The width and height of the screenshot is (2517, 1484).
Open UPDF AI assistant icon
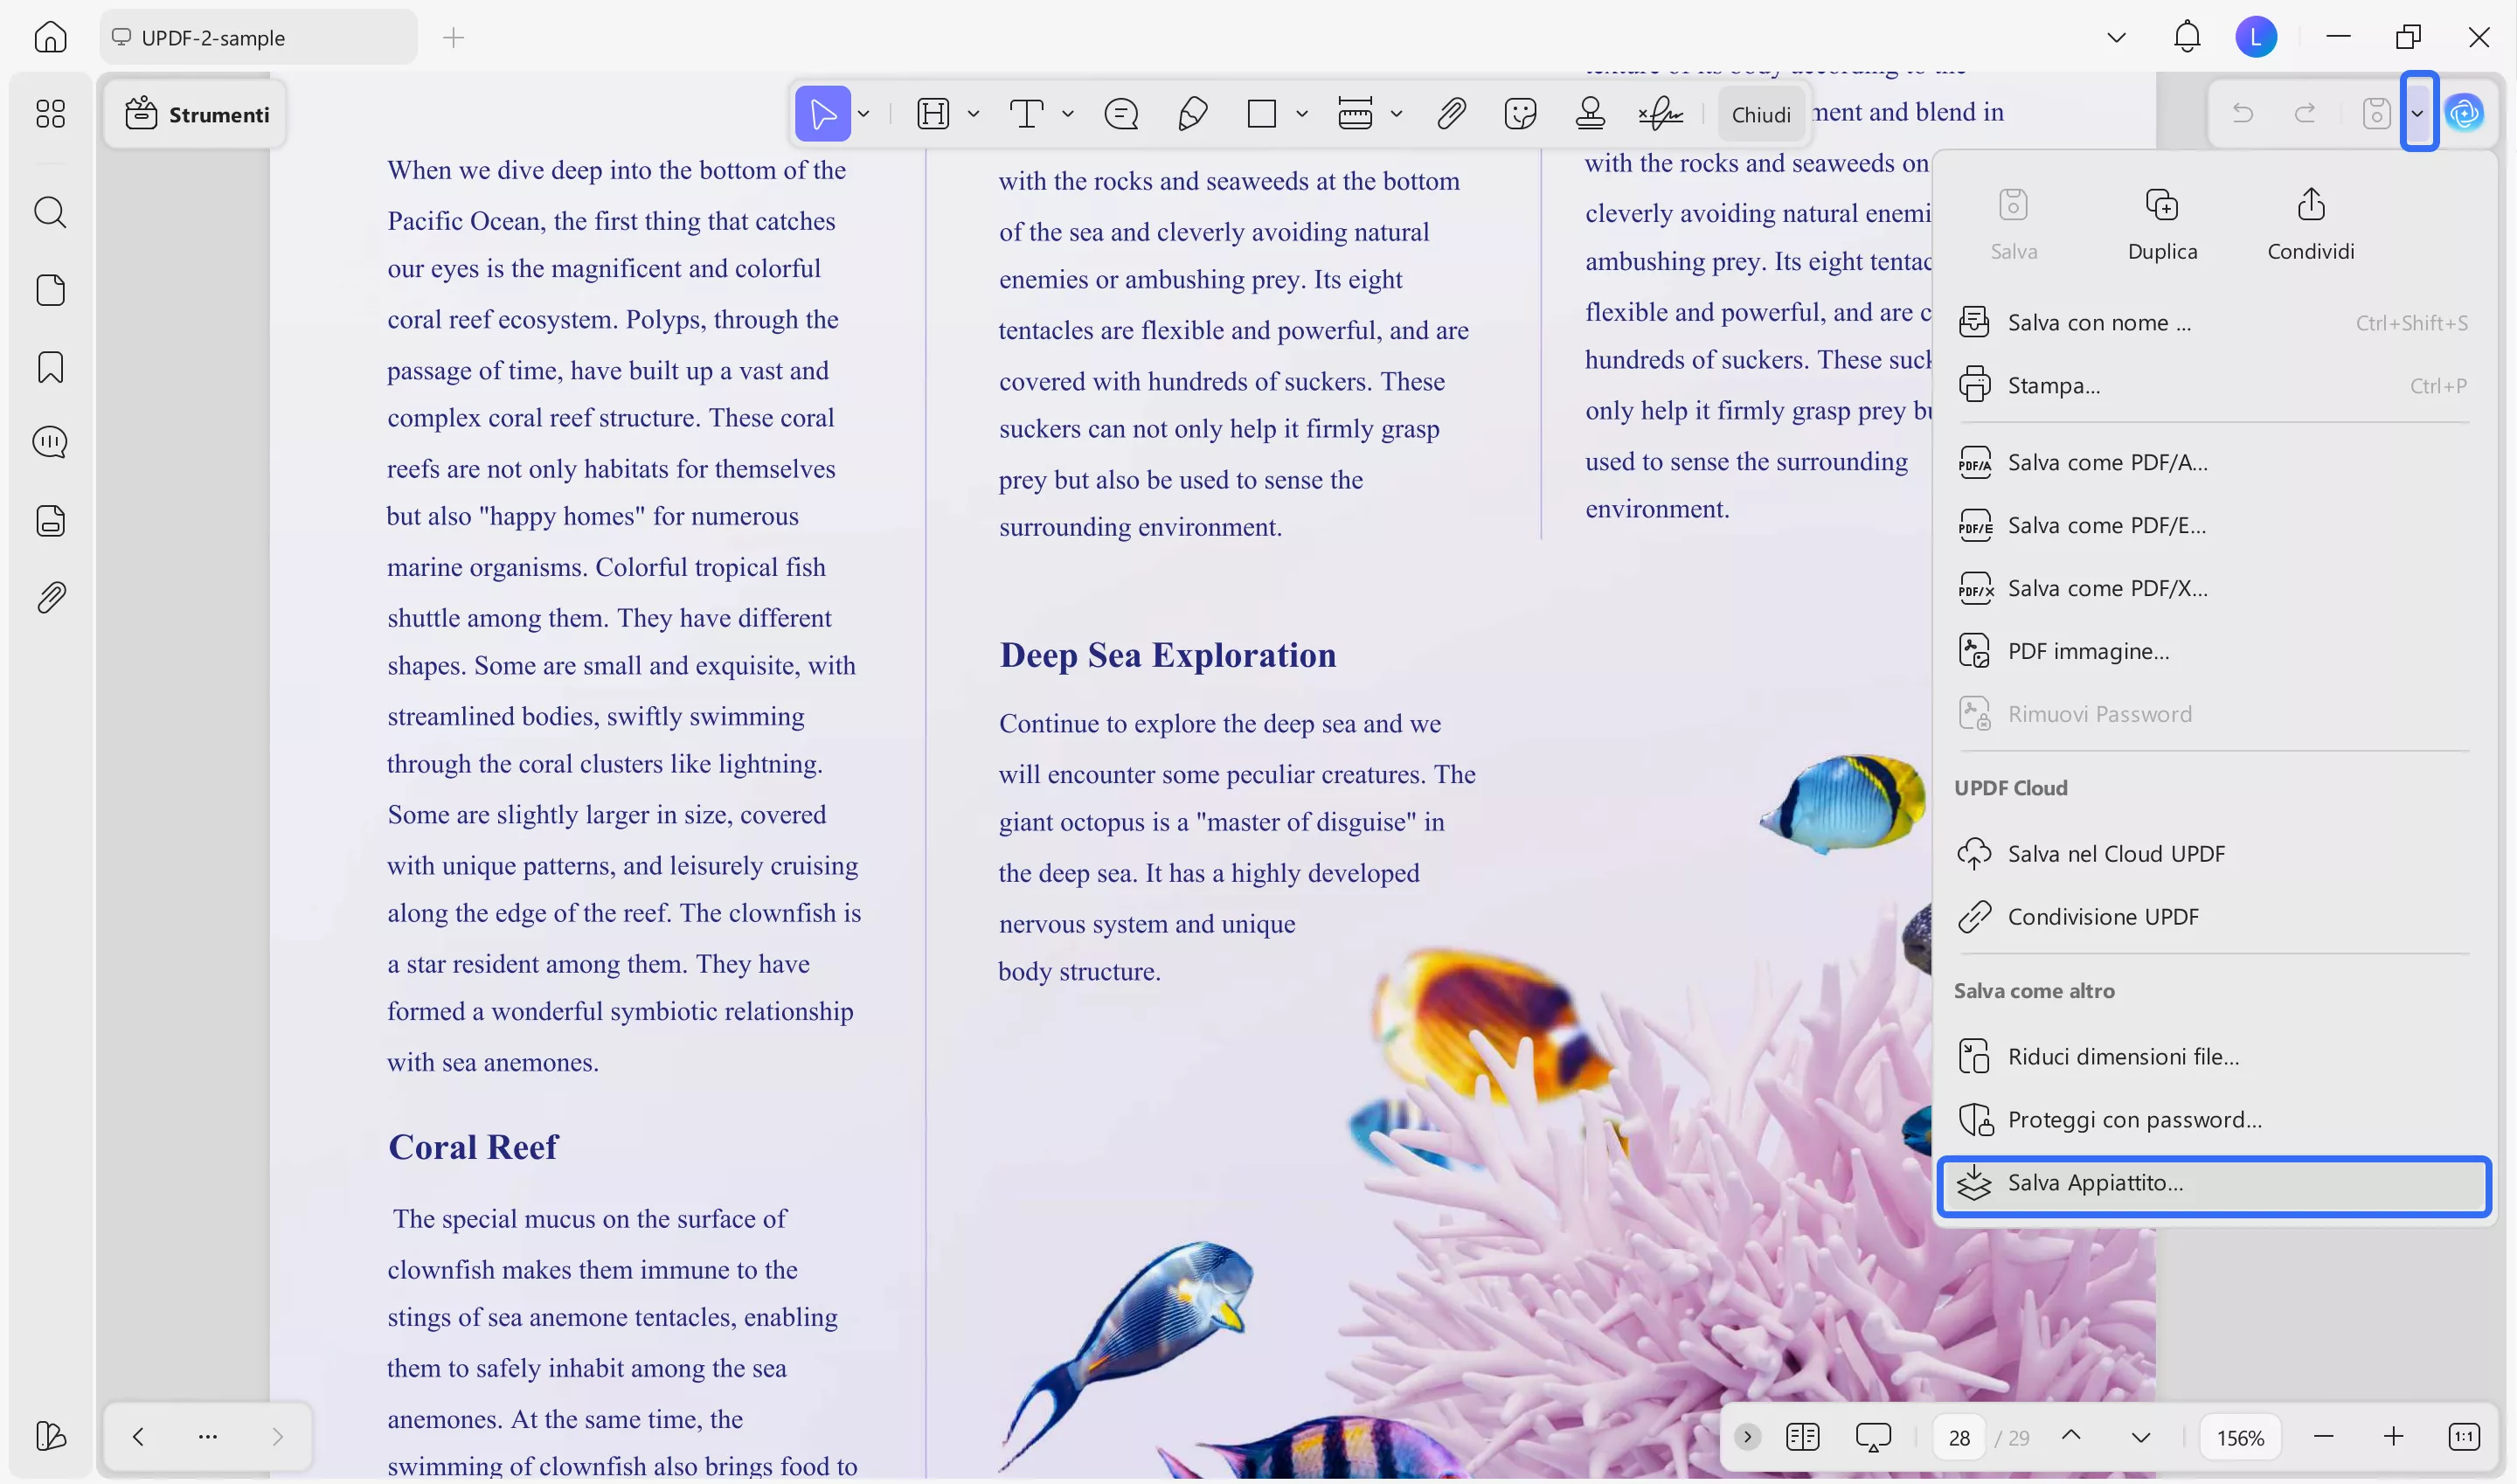(2464, 113)
